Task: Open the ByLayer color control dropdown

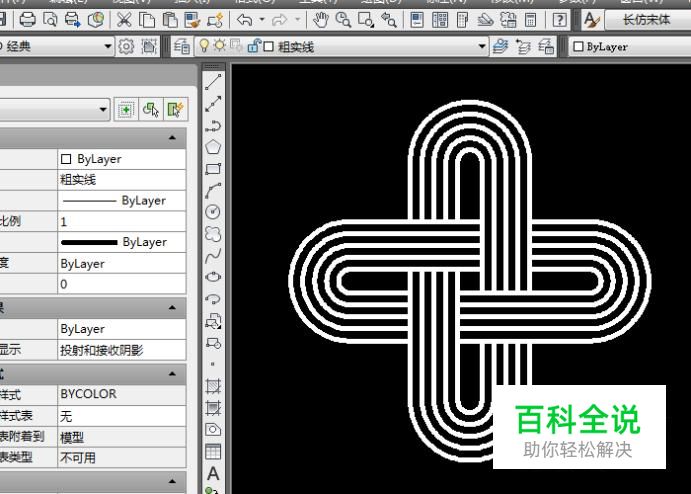Action: 630,46
